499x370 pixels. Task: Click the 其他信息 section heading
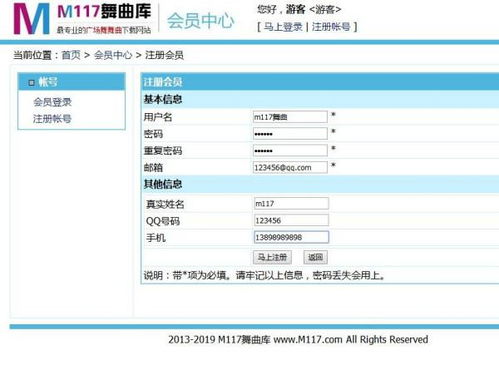[x=163, y=184]
